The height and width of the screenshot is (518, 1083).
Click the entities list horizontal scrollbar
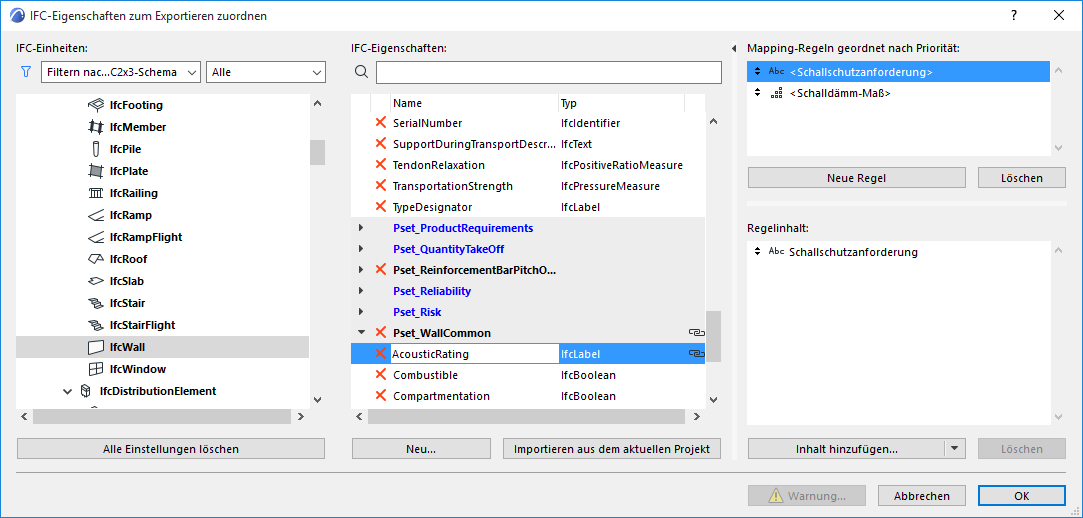(162, 416)
